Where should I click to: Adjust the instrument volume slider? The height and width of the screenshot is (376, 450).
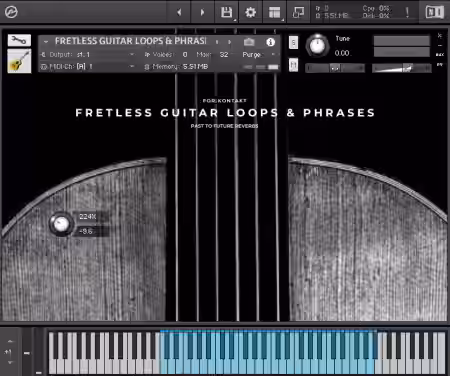[x=402, y=68]
